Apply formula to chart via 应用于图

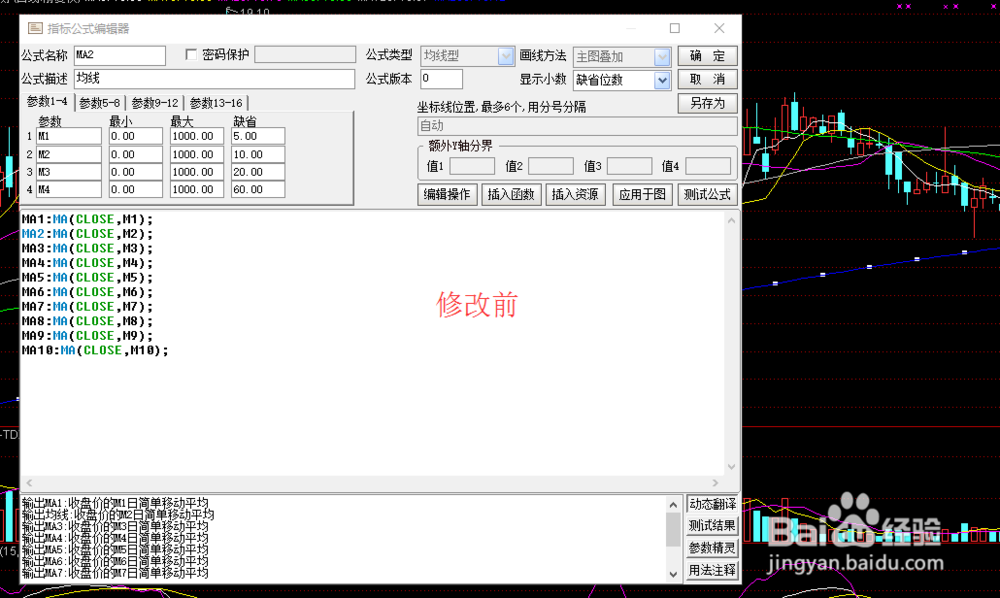(x=641, y=195)
